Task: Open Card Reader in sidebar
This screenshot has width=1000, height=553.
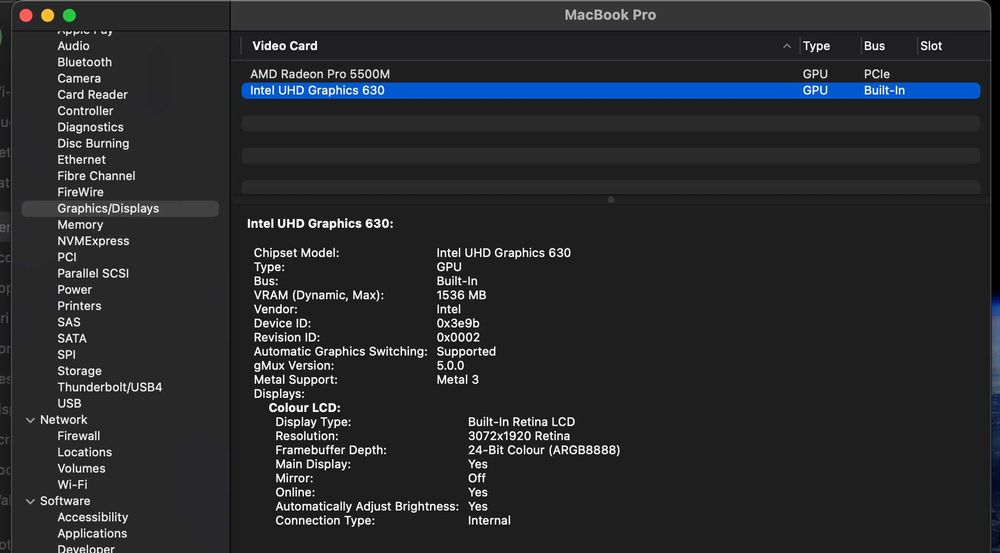Action: pos(92,94)
